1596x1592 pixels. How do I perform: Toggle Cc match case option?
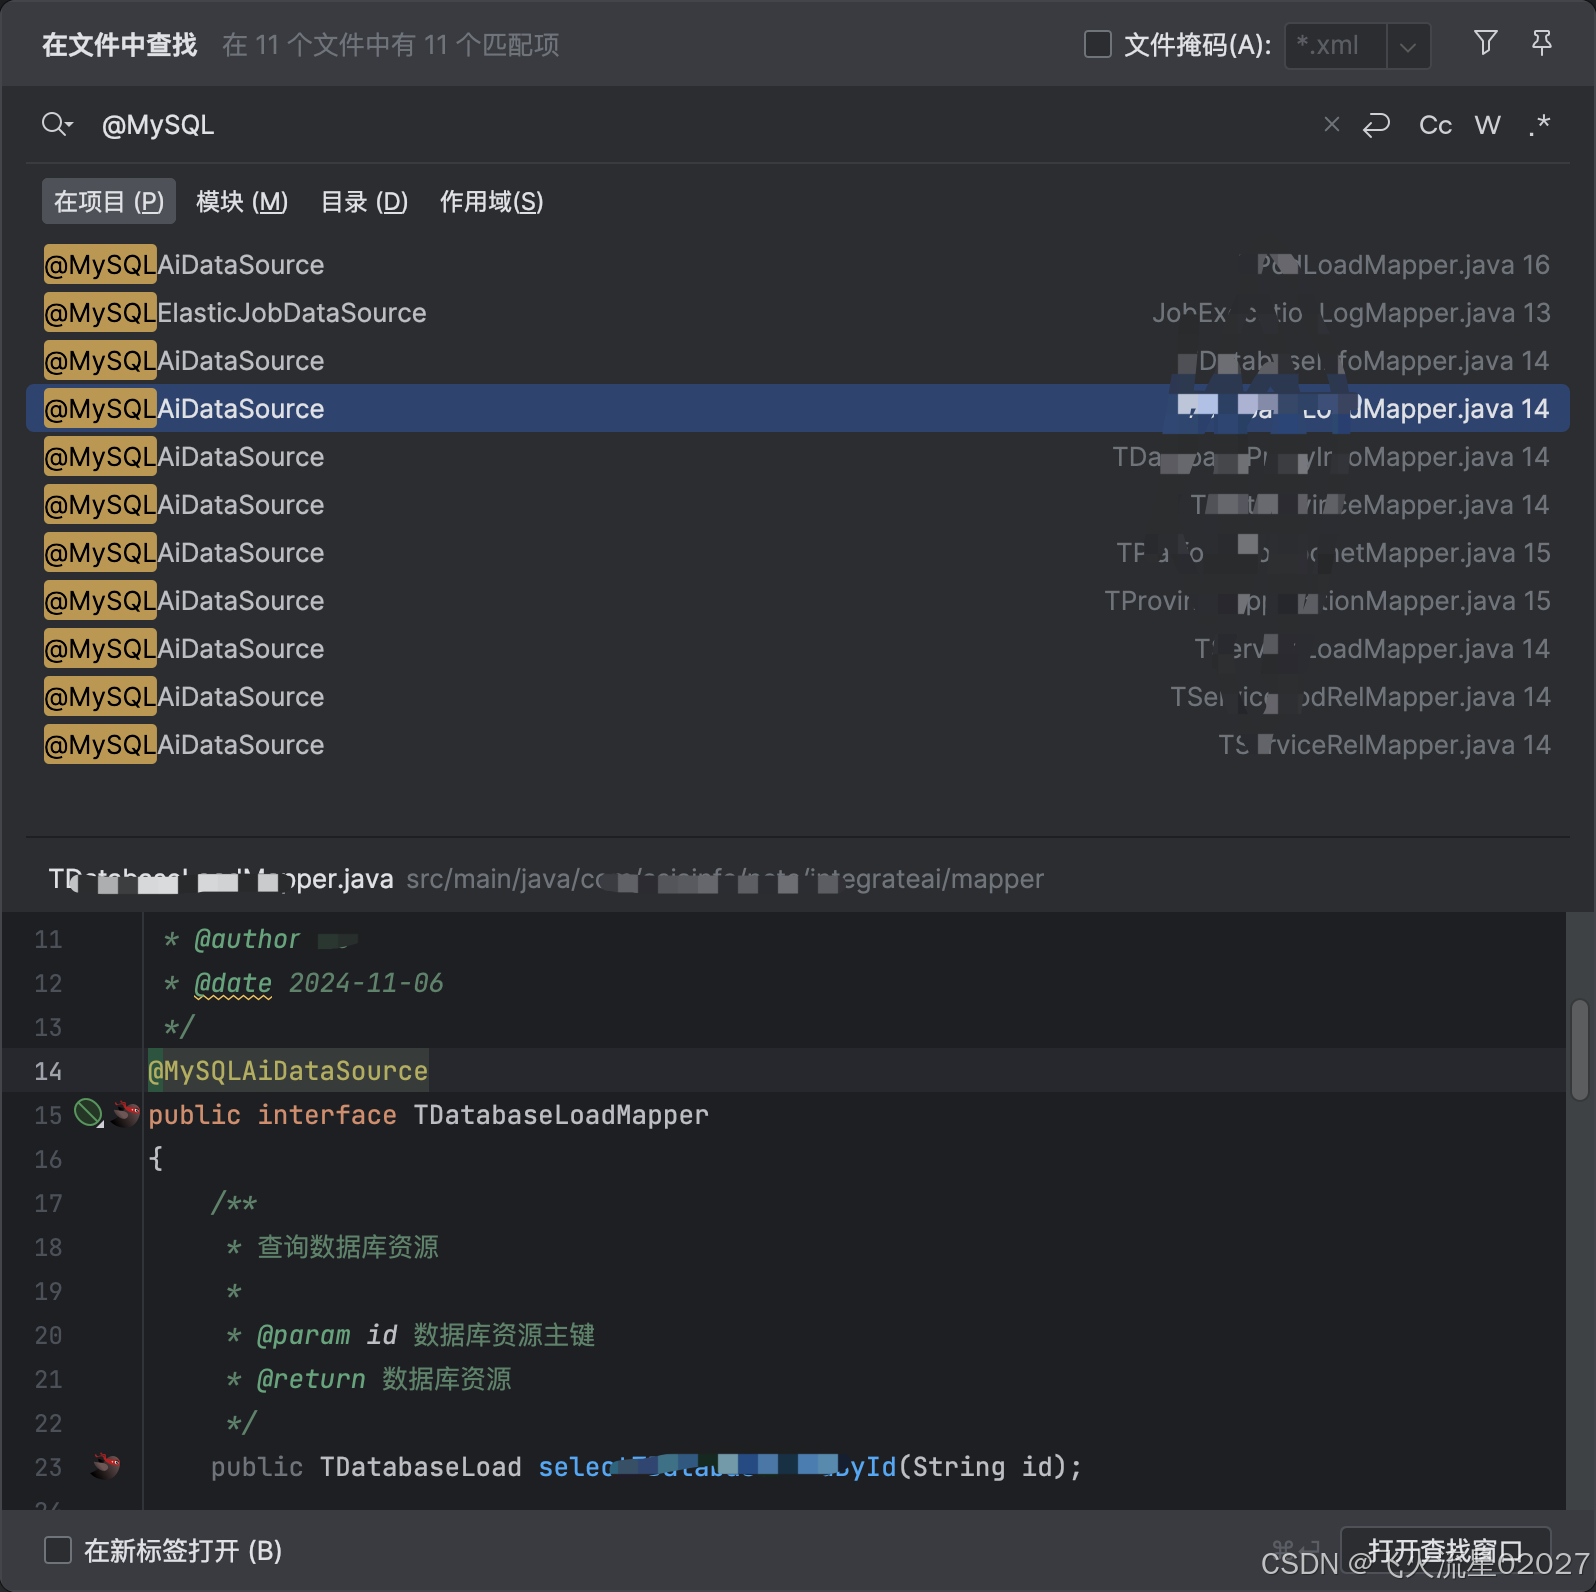click(1435, 124)
